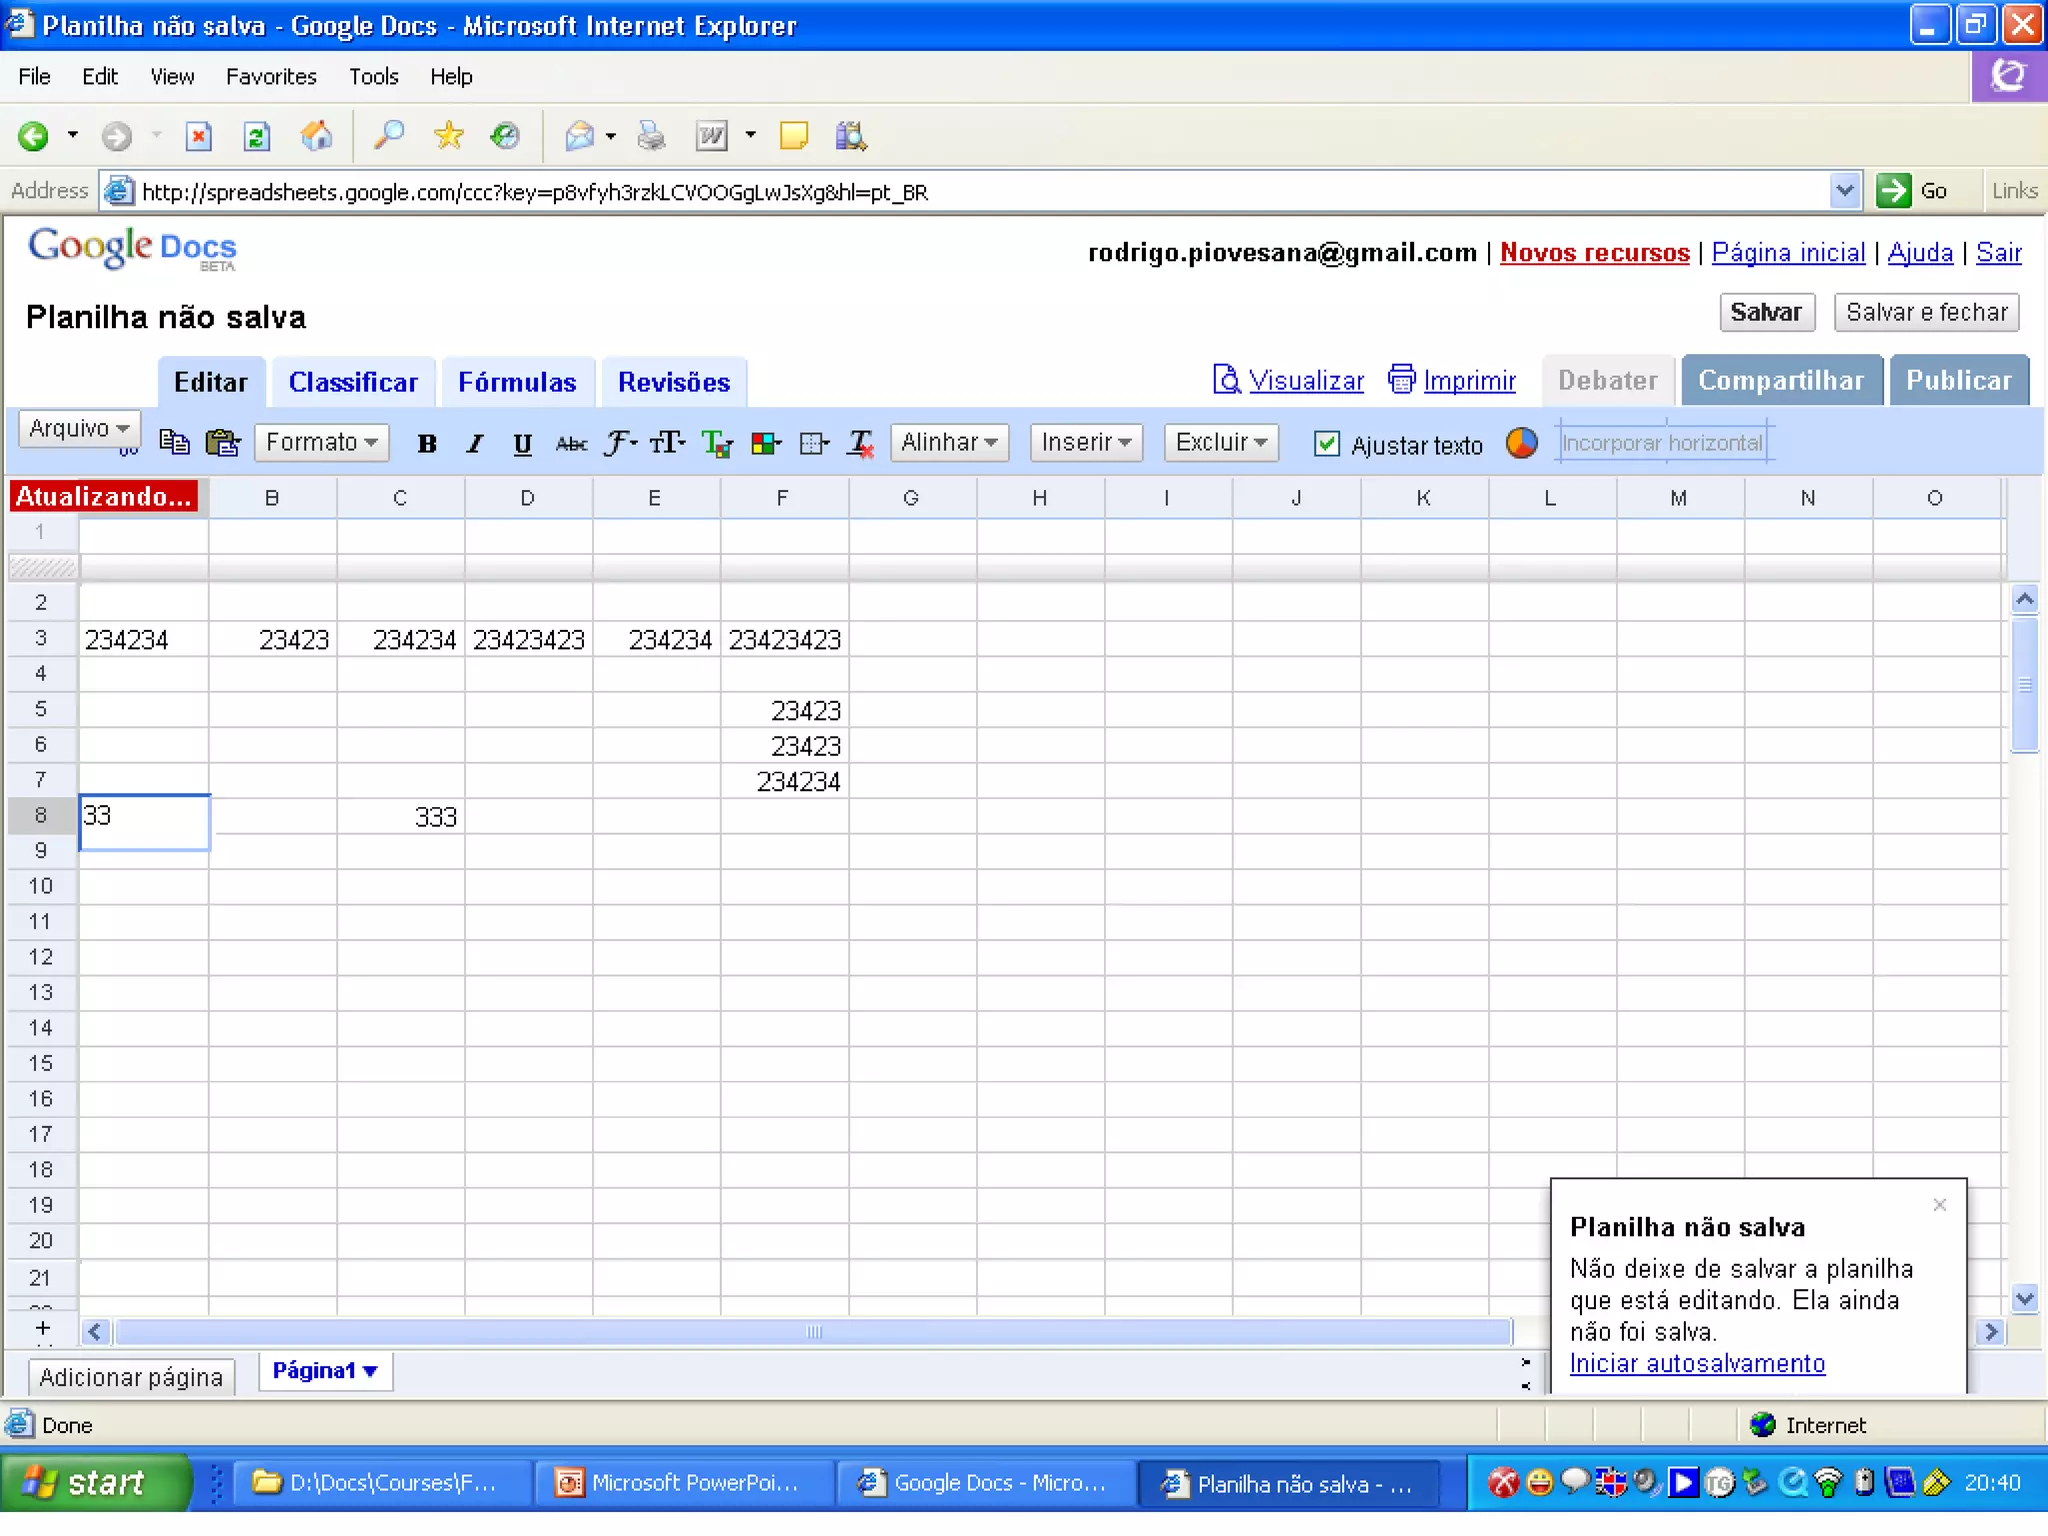Viewport: 2048px width, 1536px height.
Task: Toggle the Ajustar texto checkbox
Action: 1326,443
